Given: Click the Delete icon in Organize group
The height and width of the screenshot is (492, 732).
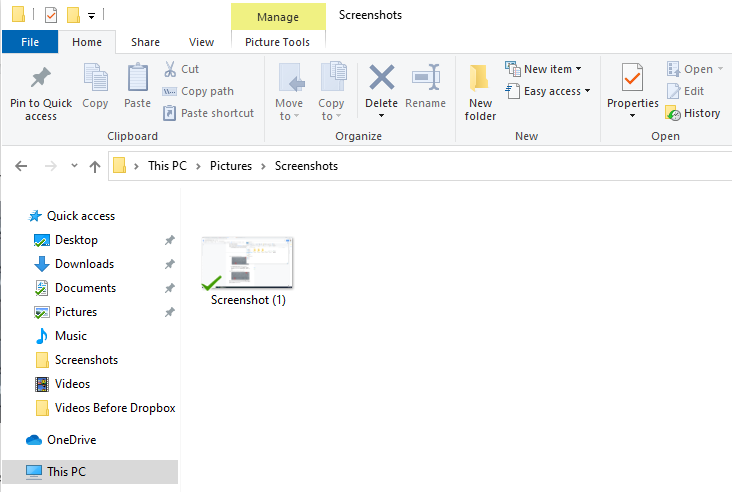Looking at the screenshot, I should [381, 77].
